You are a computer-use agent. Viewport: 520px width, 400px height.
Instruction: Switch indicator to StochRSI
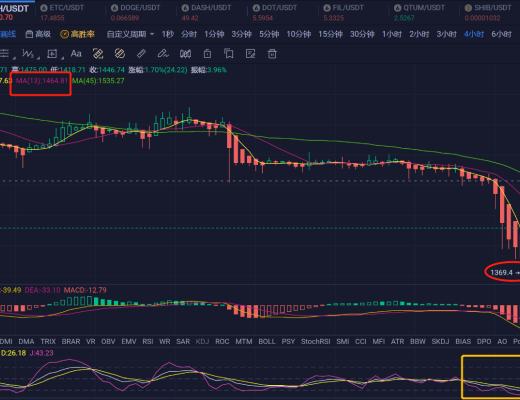315,342
